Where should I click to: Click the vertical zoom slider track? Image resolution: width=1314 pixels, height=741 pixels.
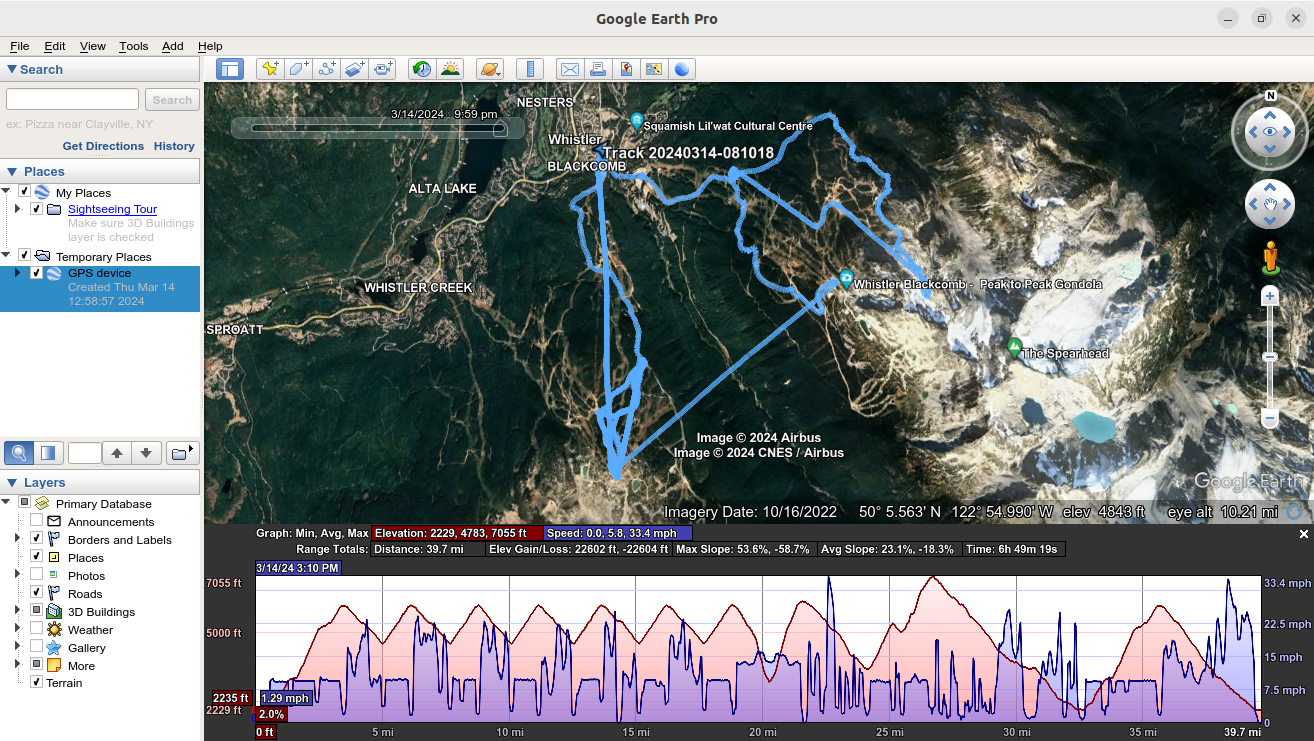1270,357
